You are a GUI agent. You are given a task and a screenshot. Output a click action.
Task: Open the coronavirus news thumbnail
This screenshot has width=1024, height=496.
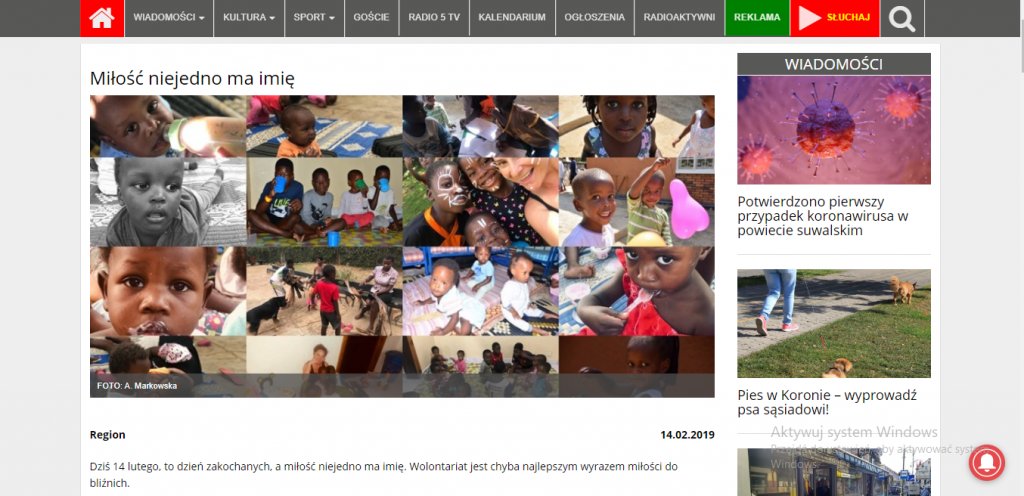click(834, 130)
